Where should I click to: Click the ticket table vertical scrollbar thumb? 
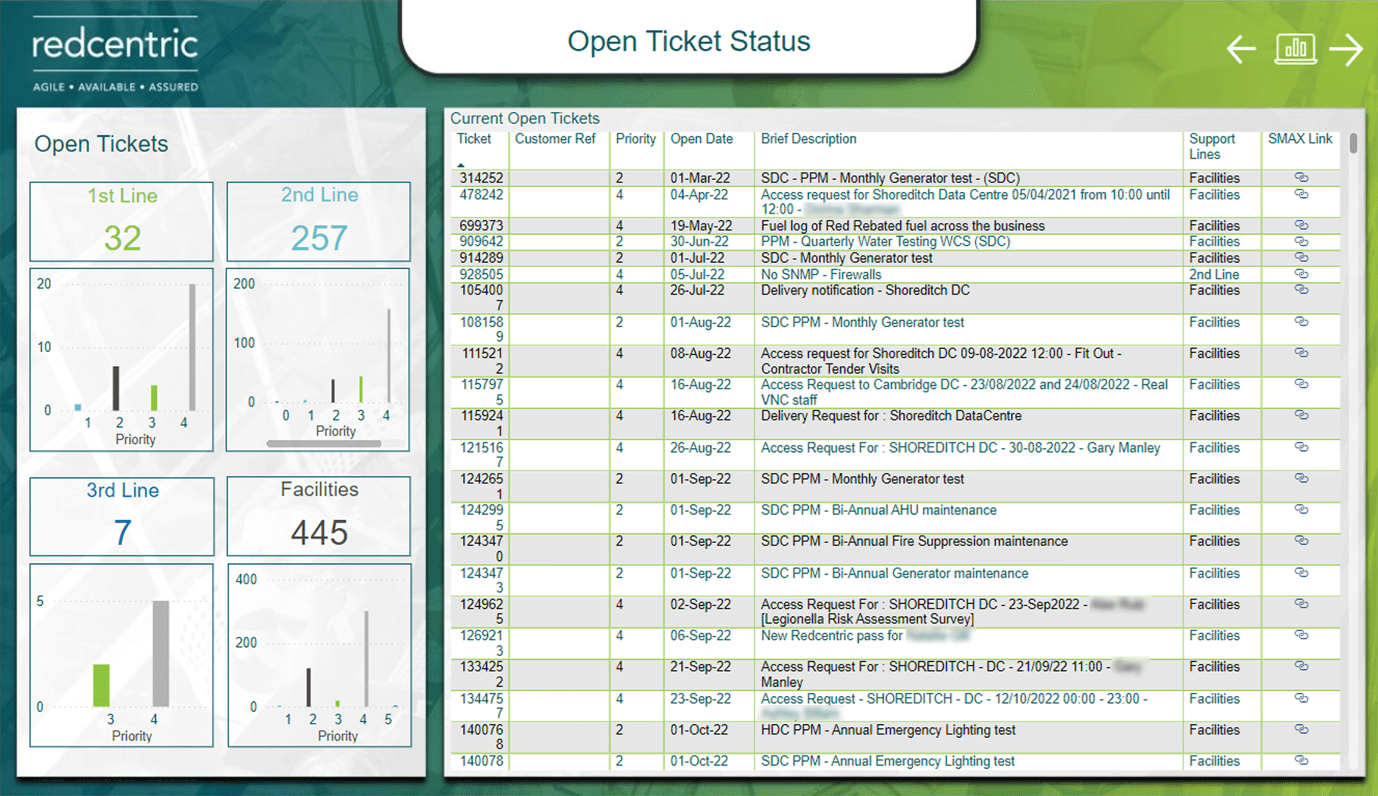pos(1354,143)
